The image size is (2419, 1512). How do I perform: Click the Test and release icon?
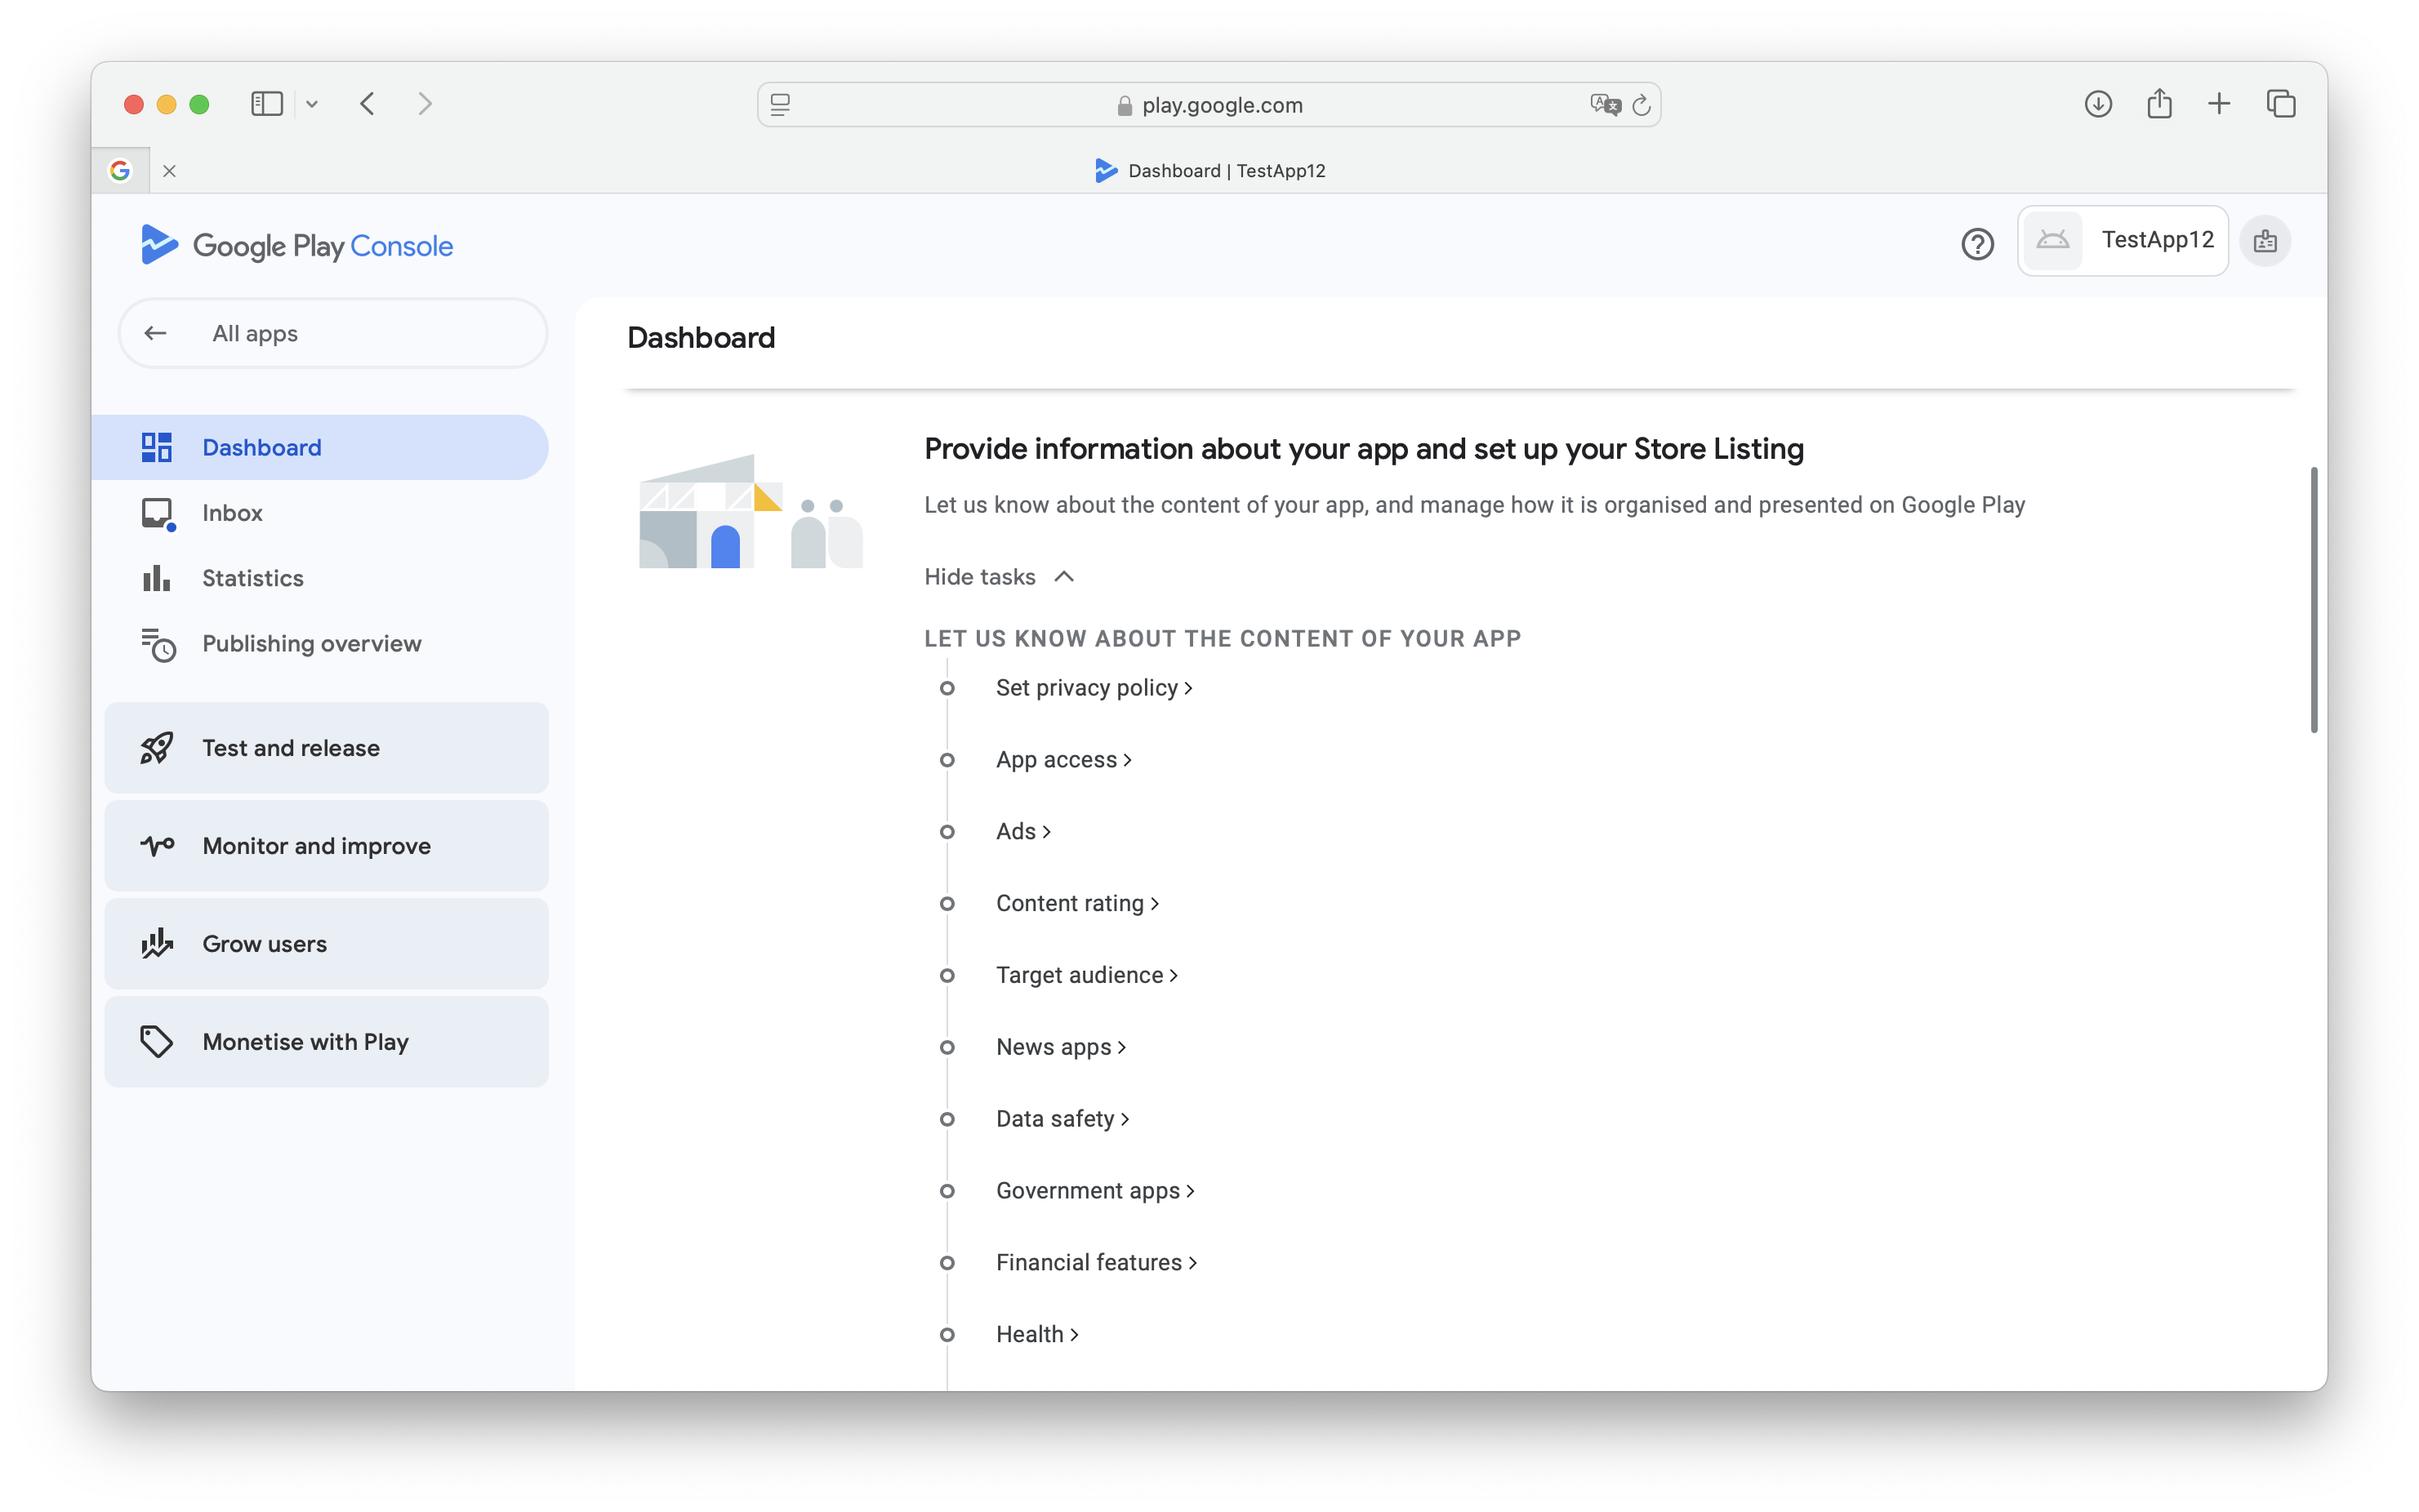(x=157, y=745)
